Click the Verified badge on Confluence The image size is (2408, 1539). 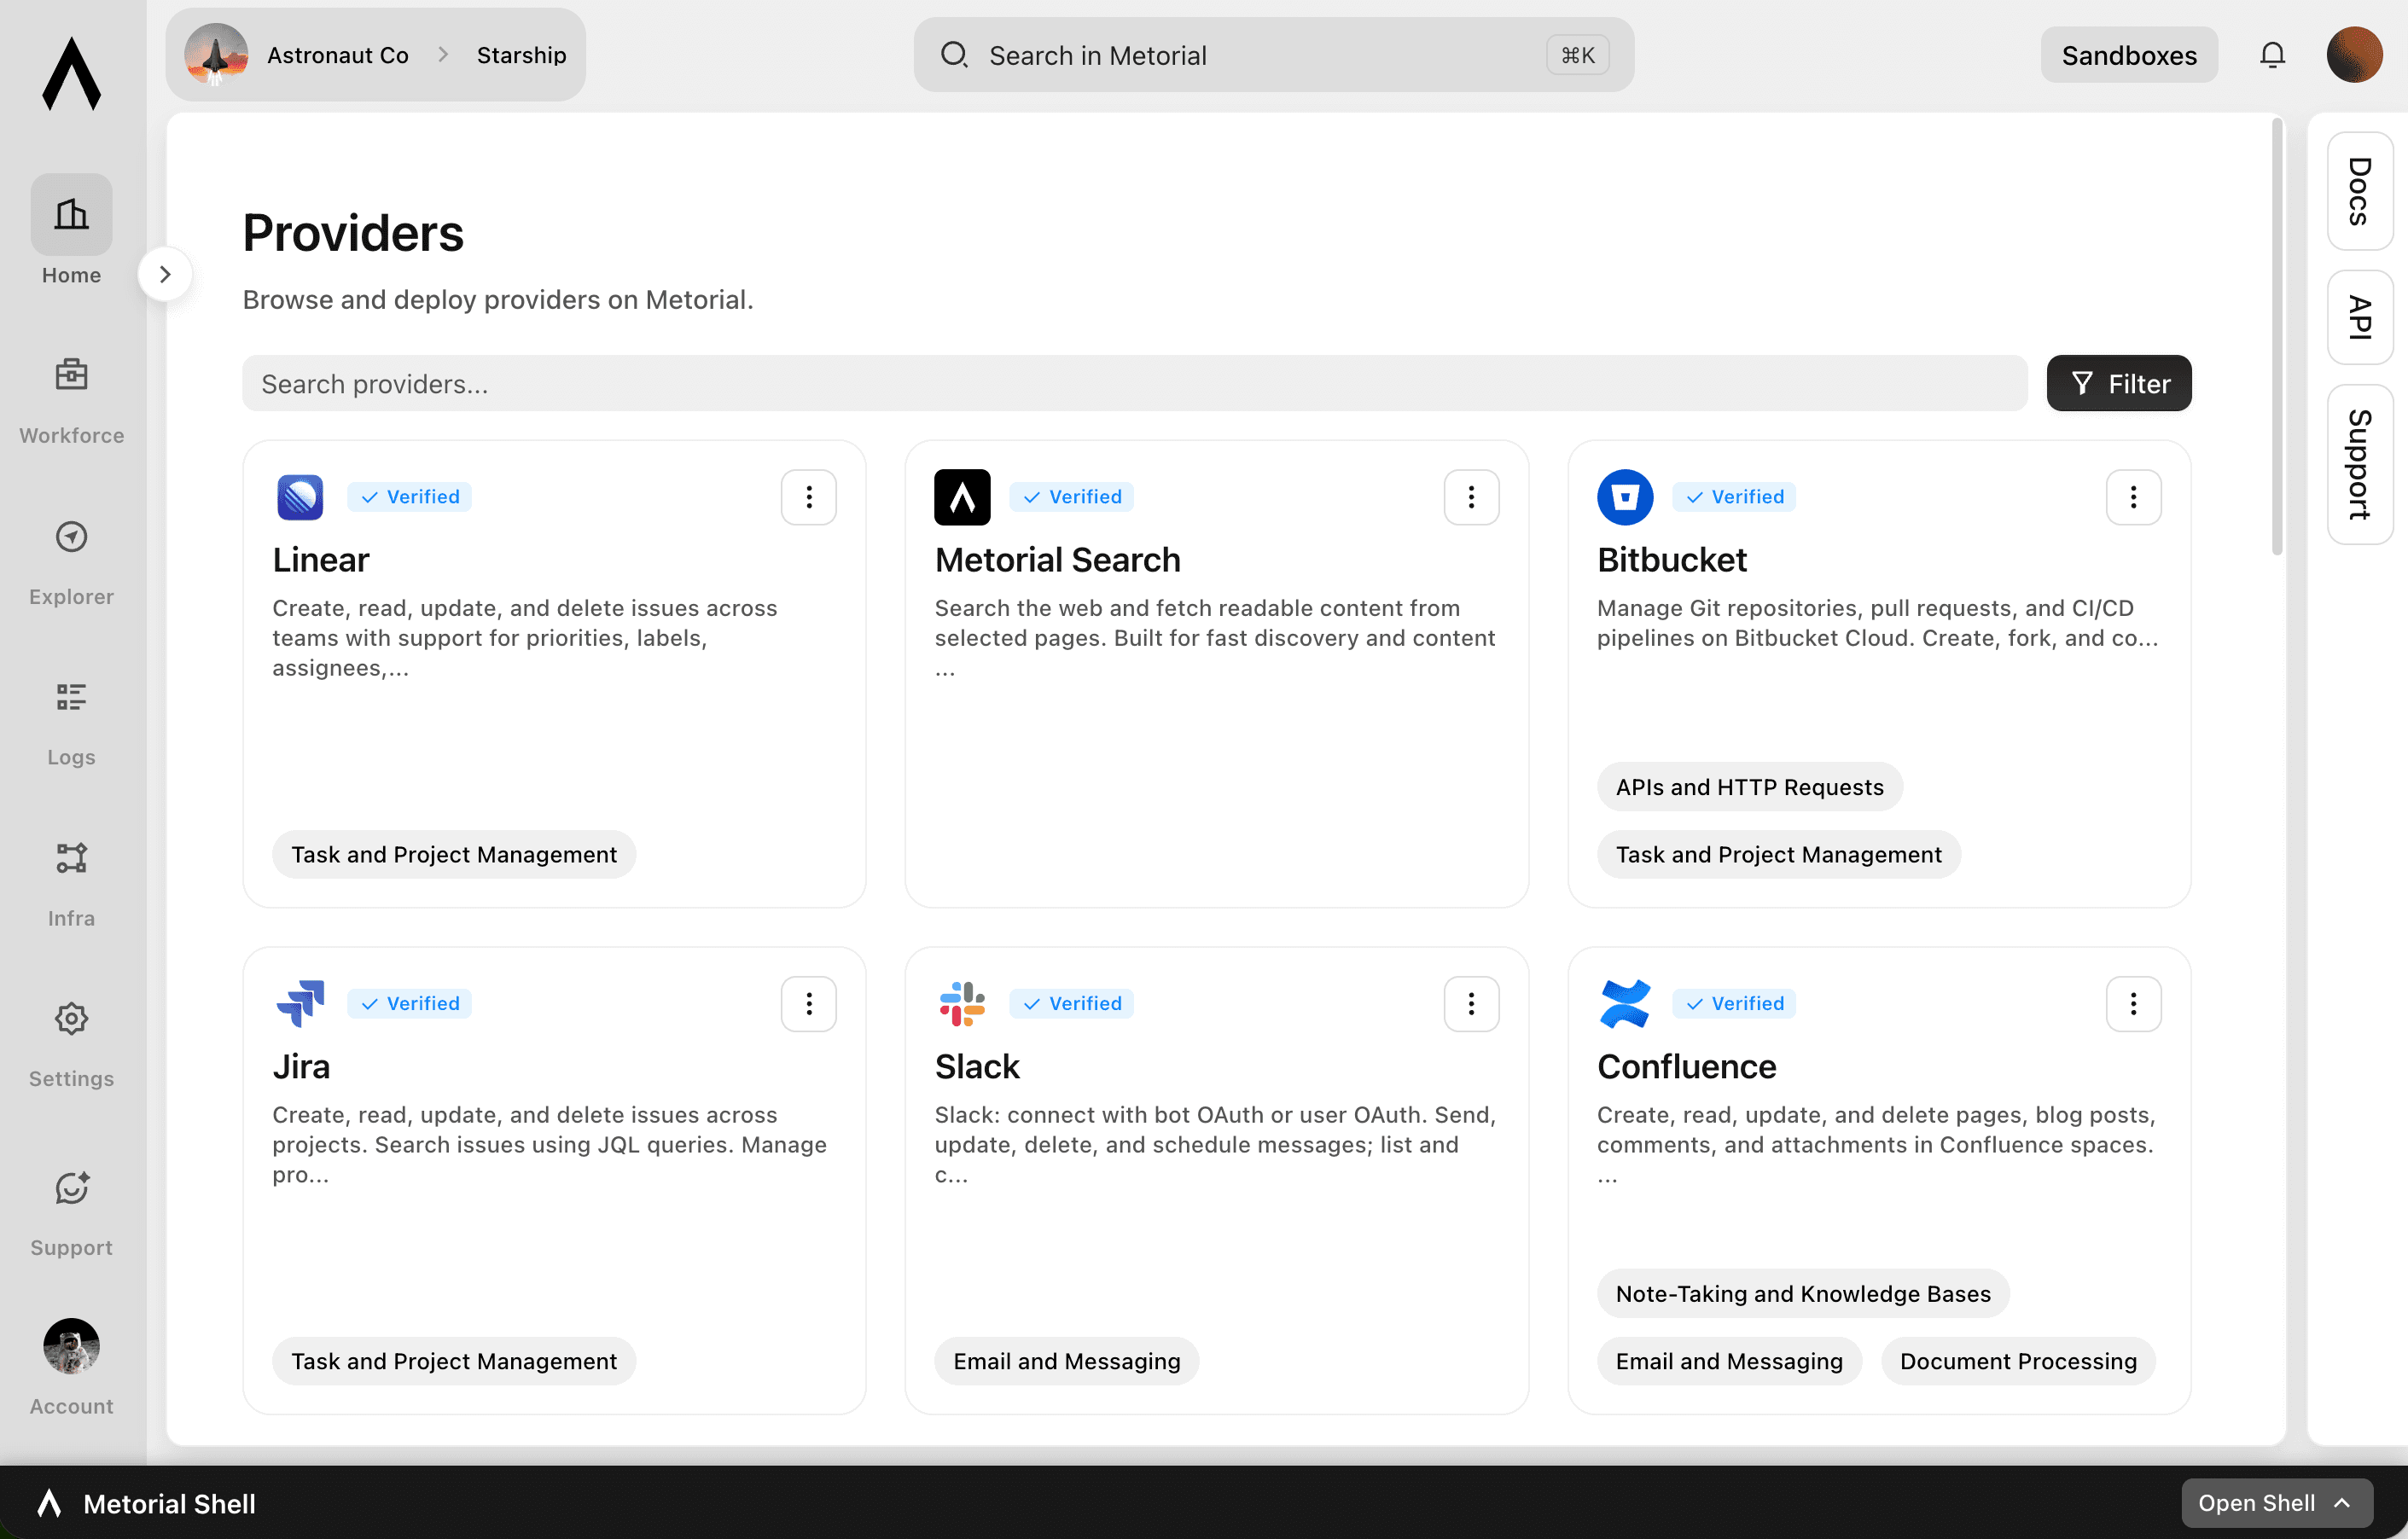tap(1734, 1003)
